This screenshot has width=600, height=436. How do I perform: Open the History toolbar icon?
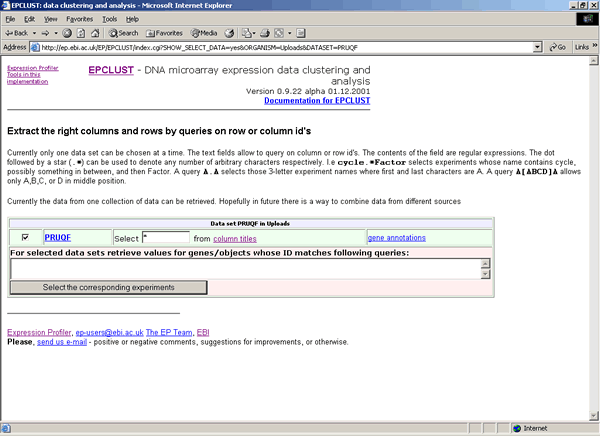[x=229, y=33]
